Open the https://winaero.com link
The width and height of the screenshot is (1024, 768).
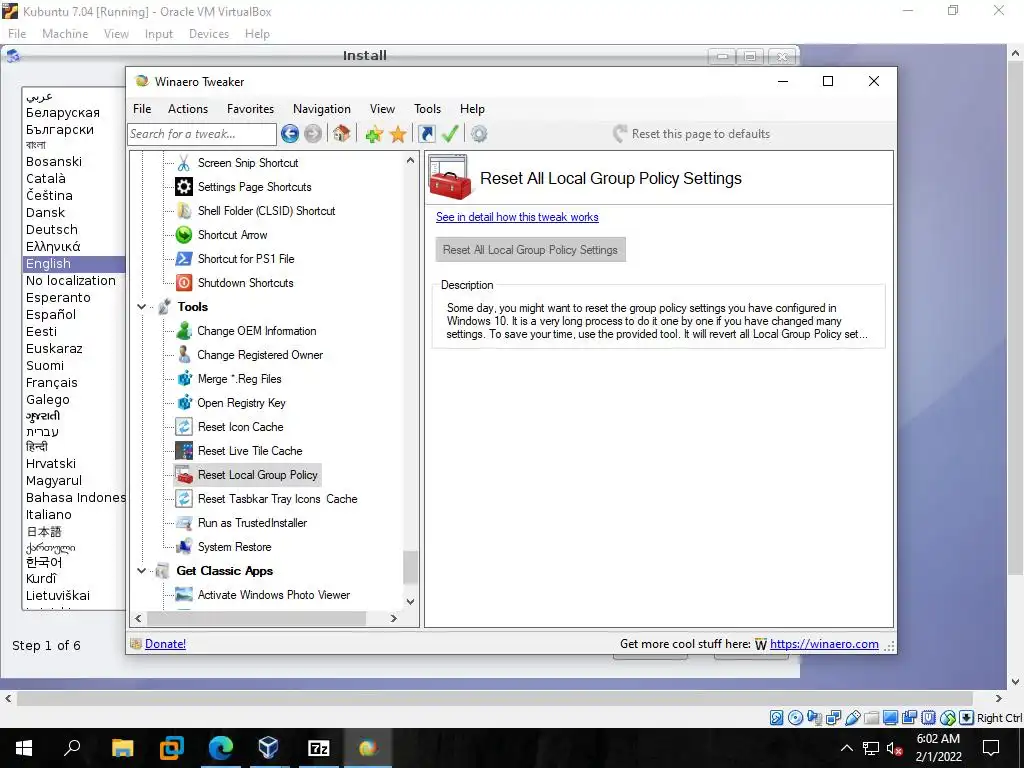pos(824,644)
